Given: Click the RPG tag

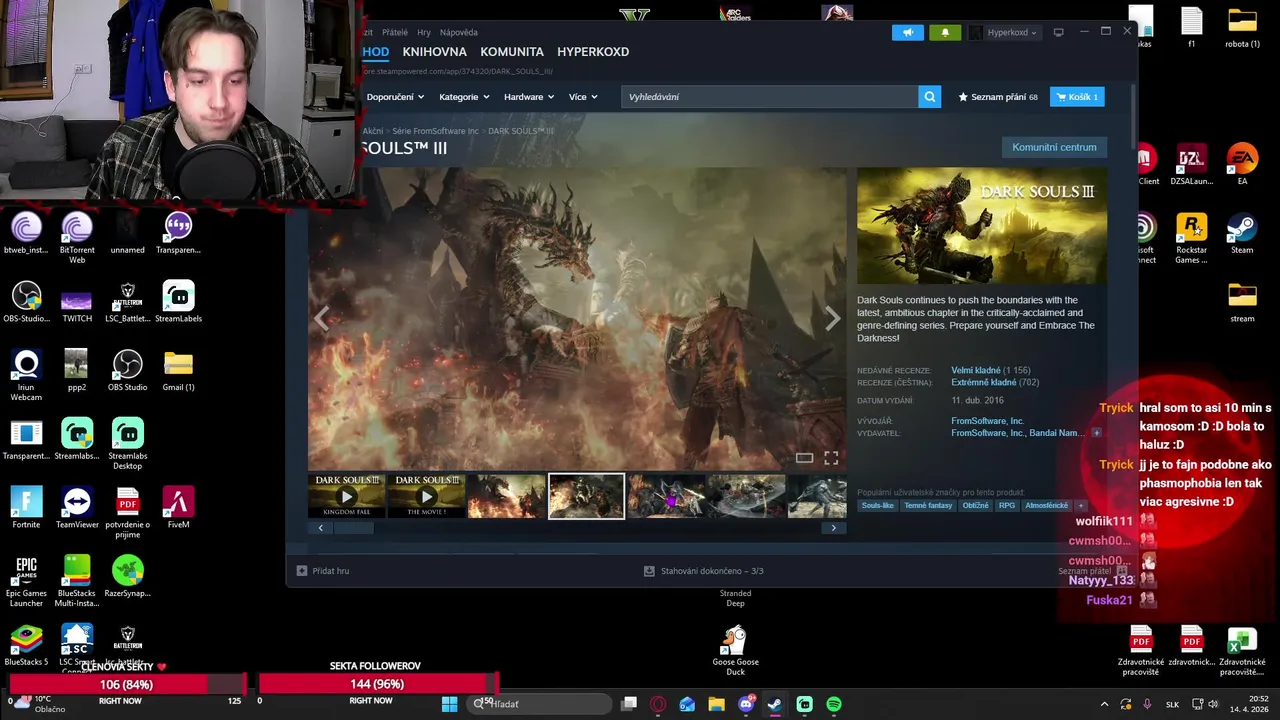Looking at the screenshot, I should [1007, 506].
